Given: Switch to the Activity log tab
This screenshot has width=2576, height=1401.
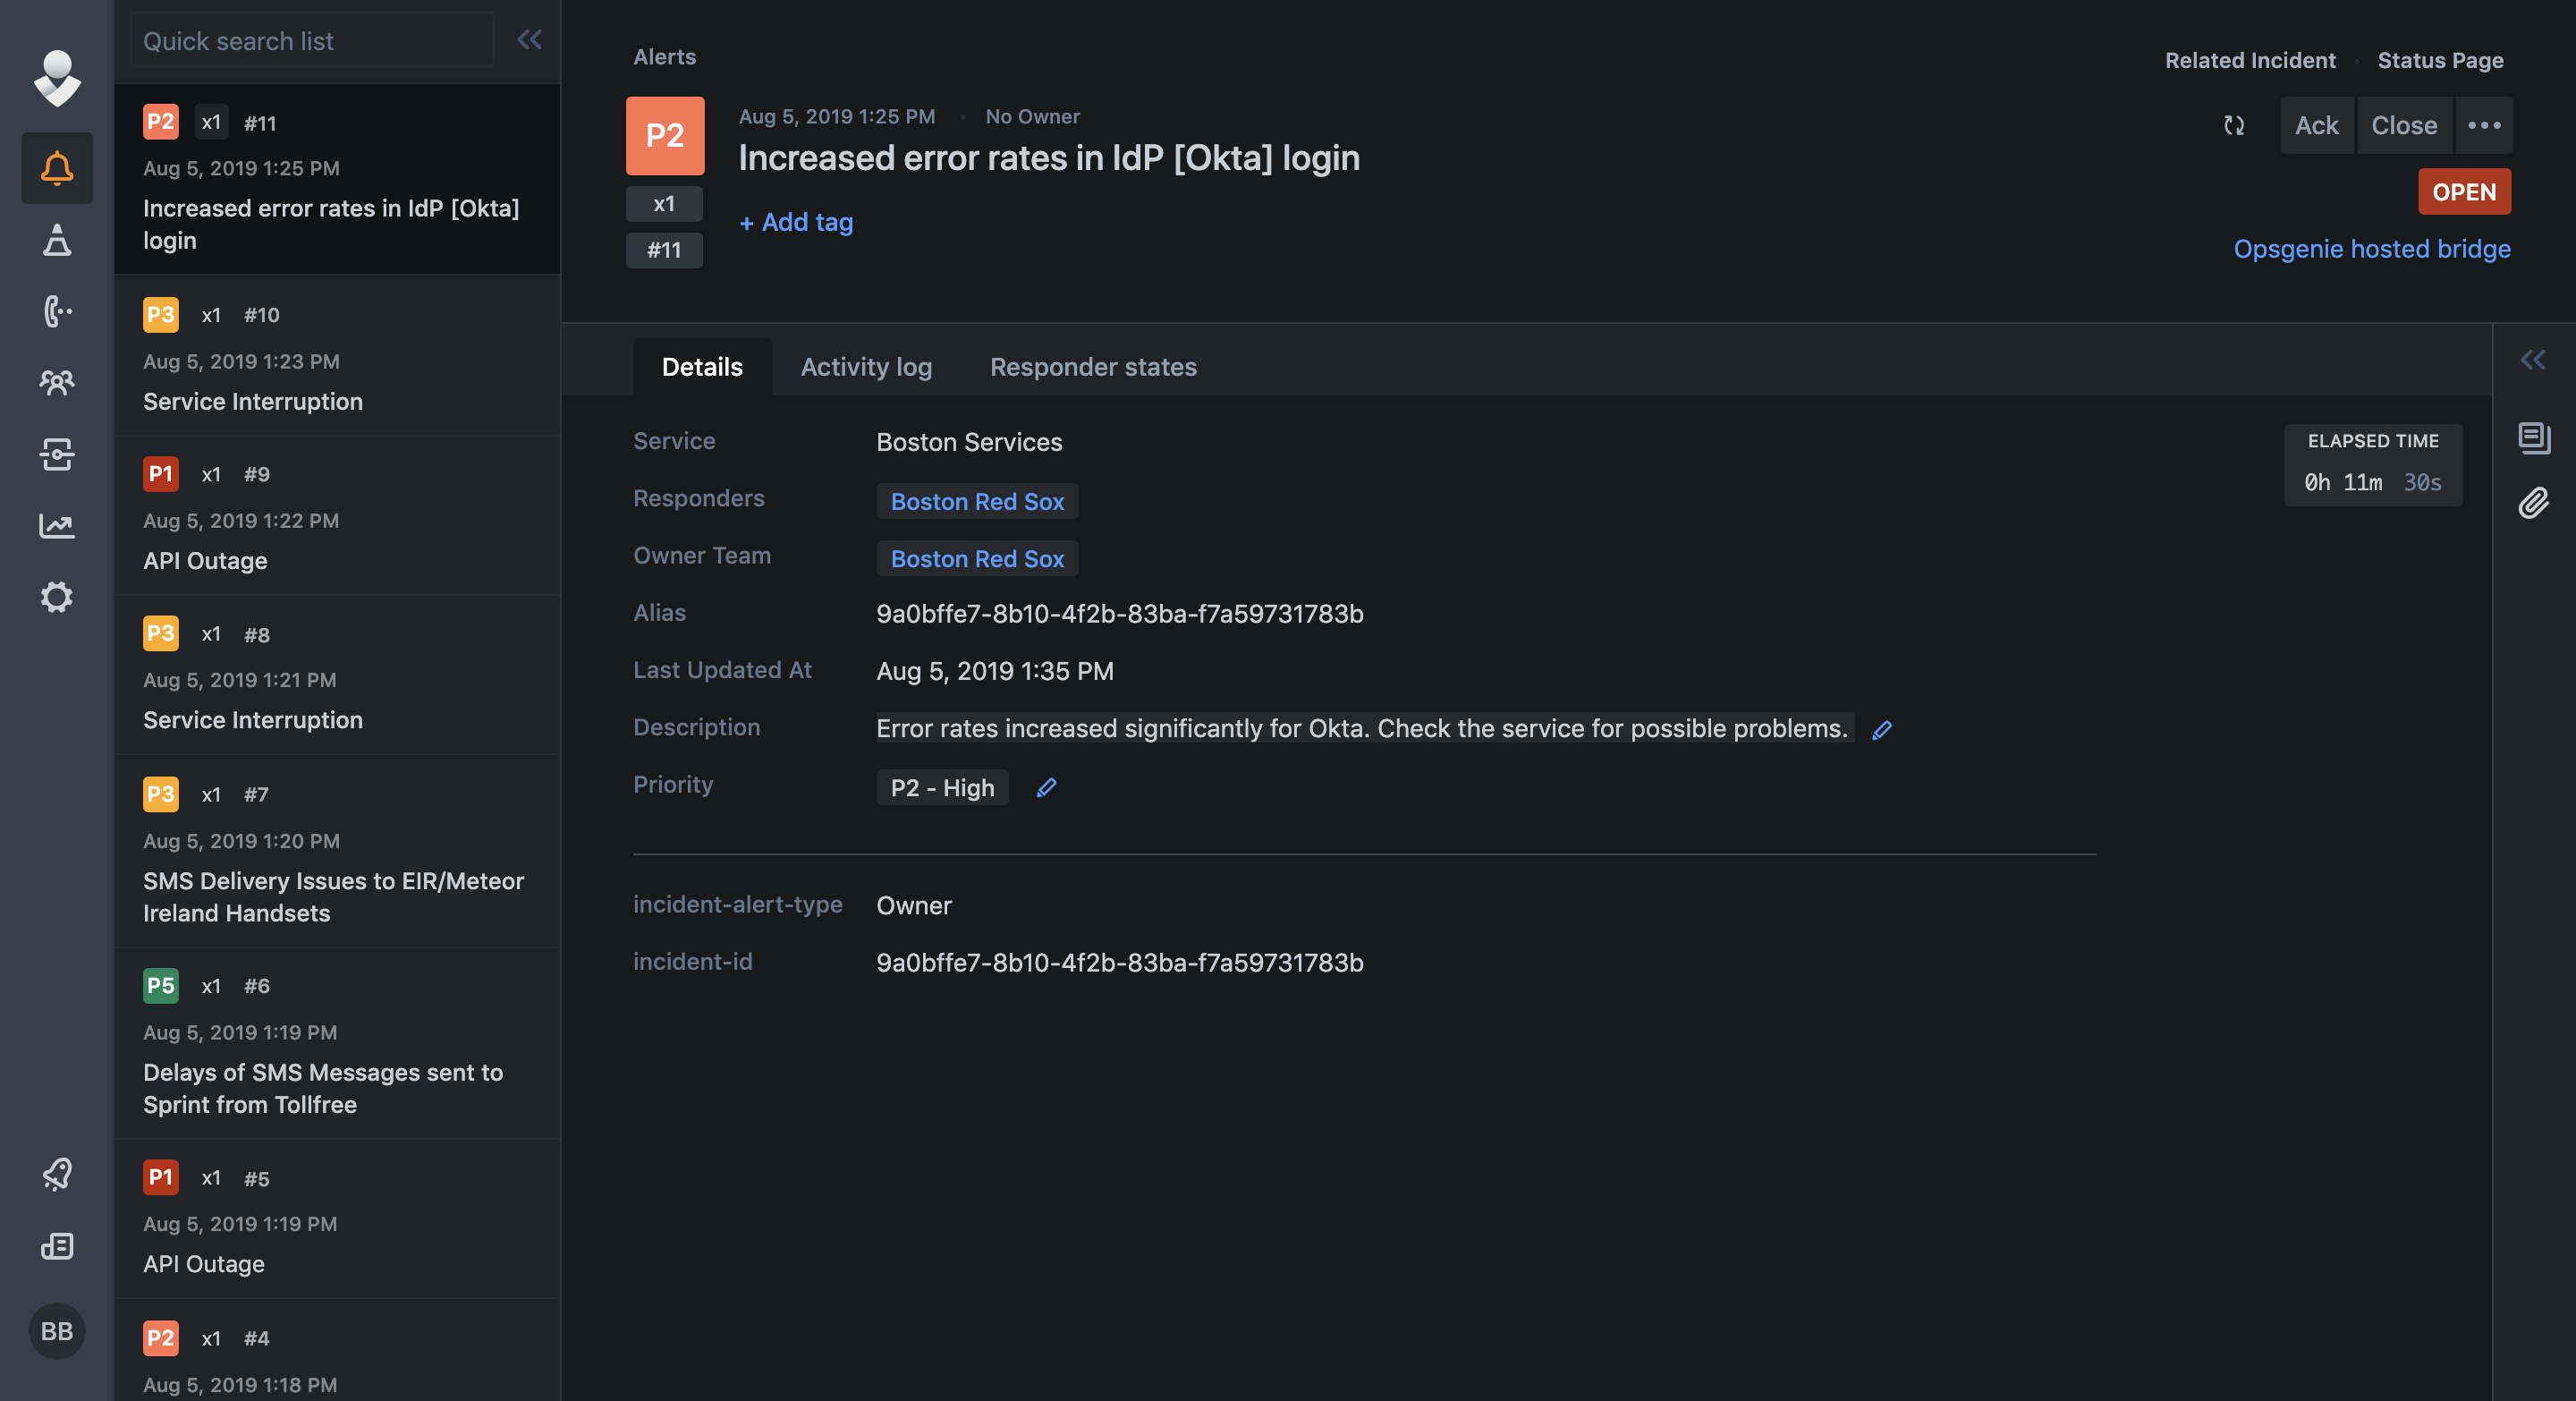Looking at the screenshot, I should pyautogui.click(x=866, y=366).
